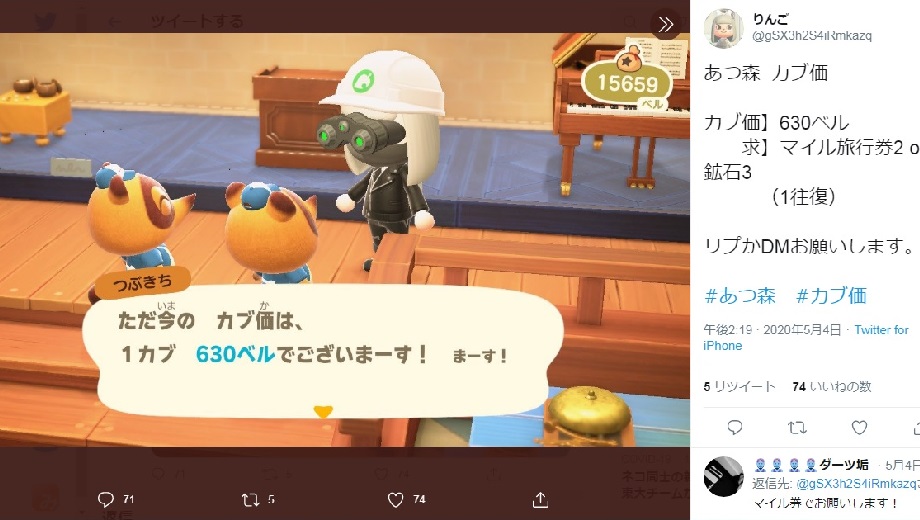View the 5 リツイート list

coord(739,386)
